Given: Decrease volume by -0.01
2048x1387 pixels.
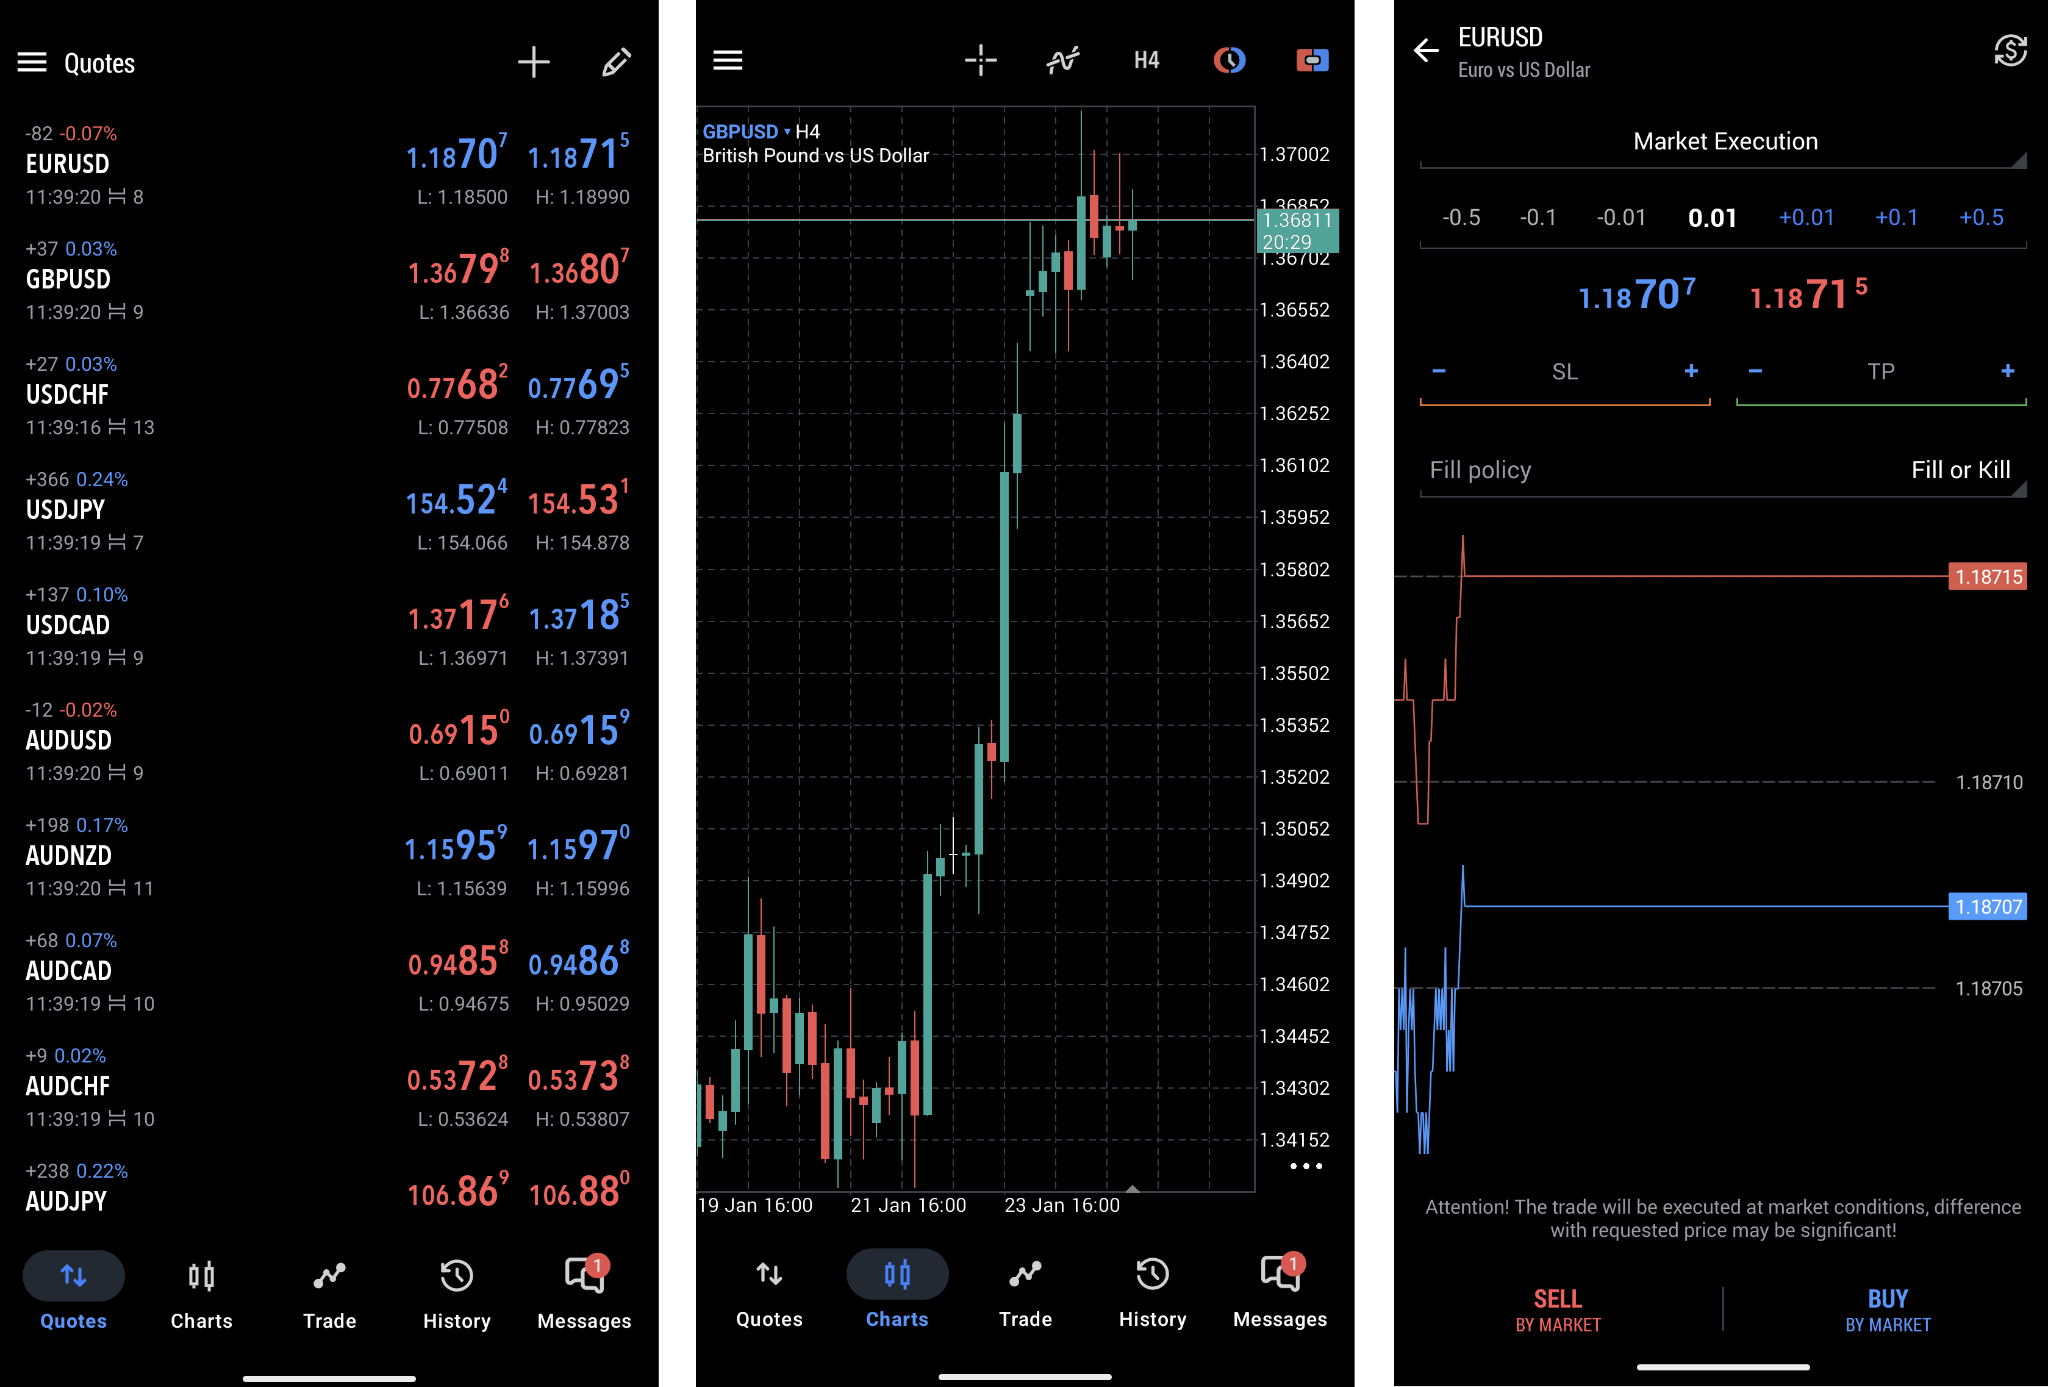Looking at the screenshot, I should (1621, 218).
